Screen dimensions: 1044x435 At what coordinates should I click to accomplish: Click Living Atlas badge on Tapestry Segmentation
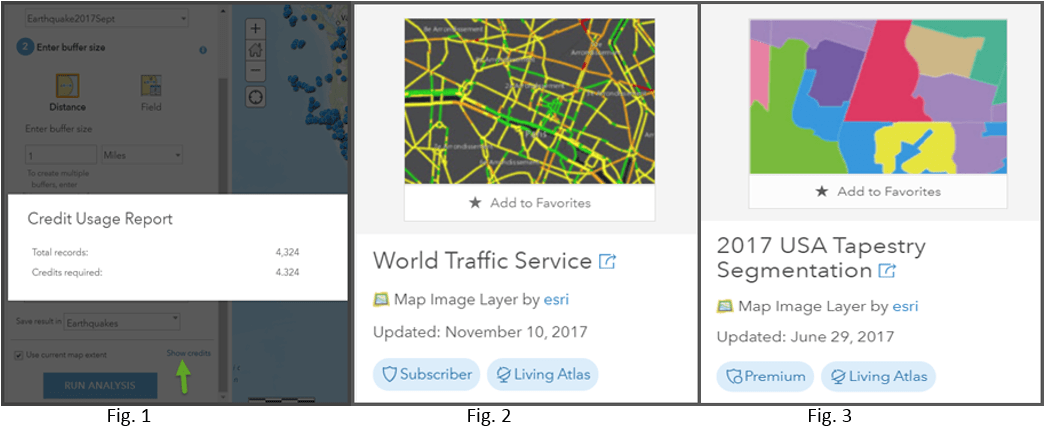click(878, 376)
